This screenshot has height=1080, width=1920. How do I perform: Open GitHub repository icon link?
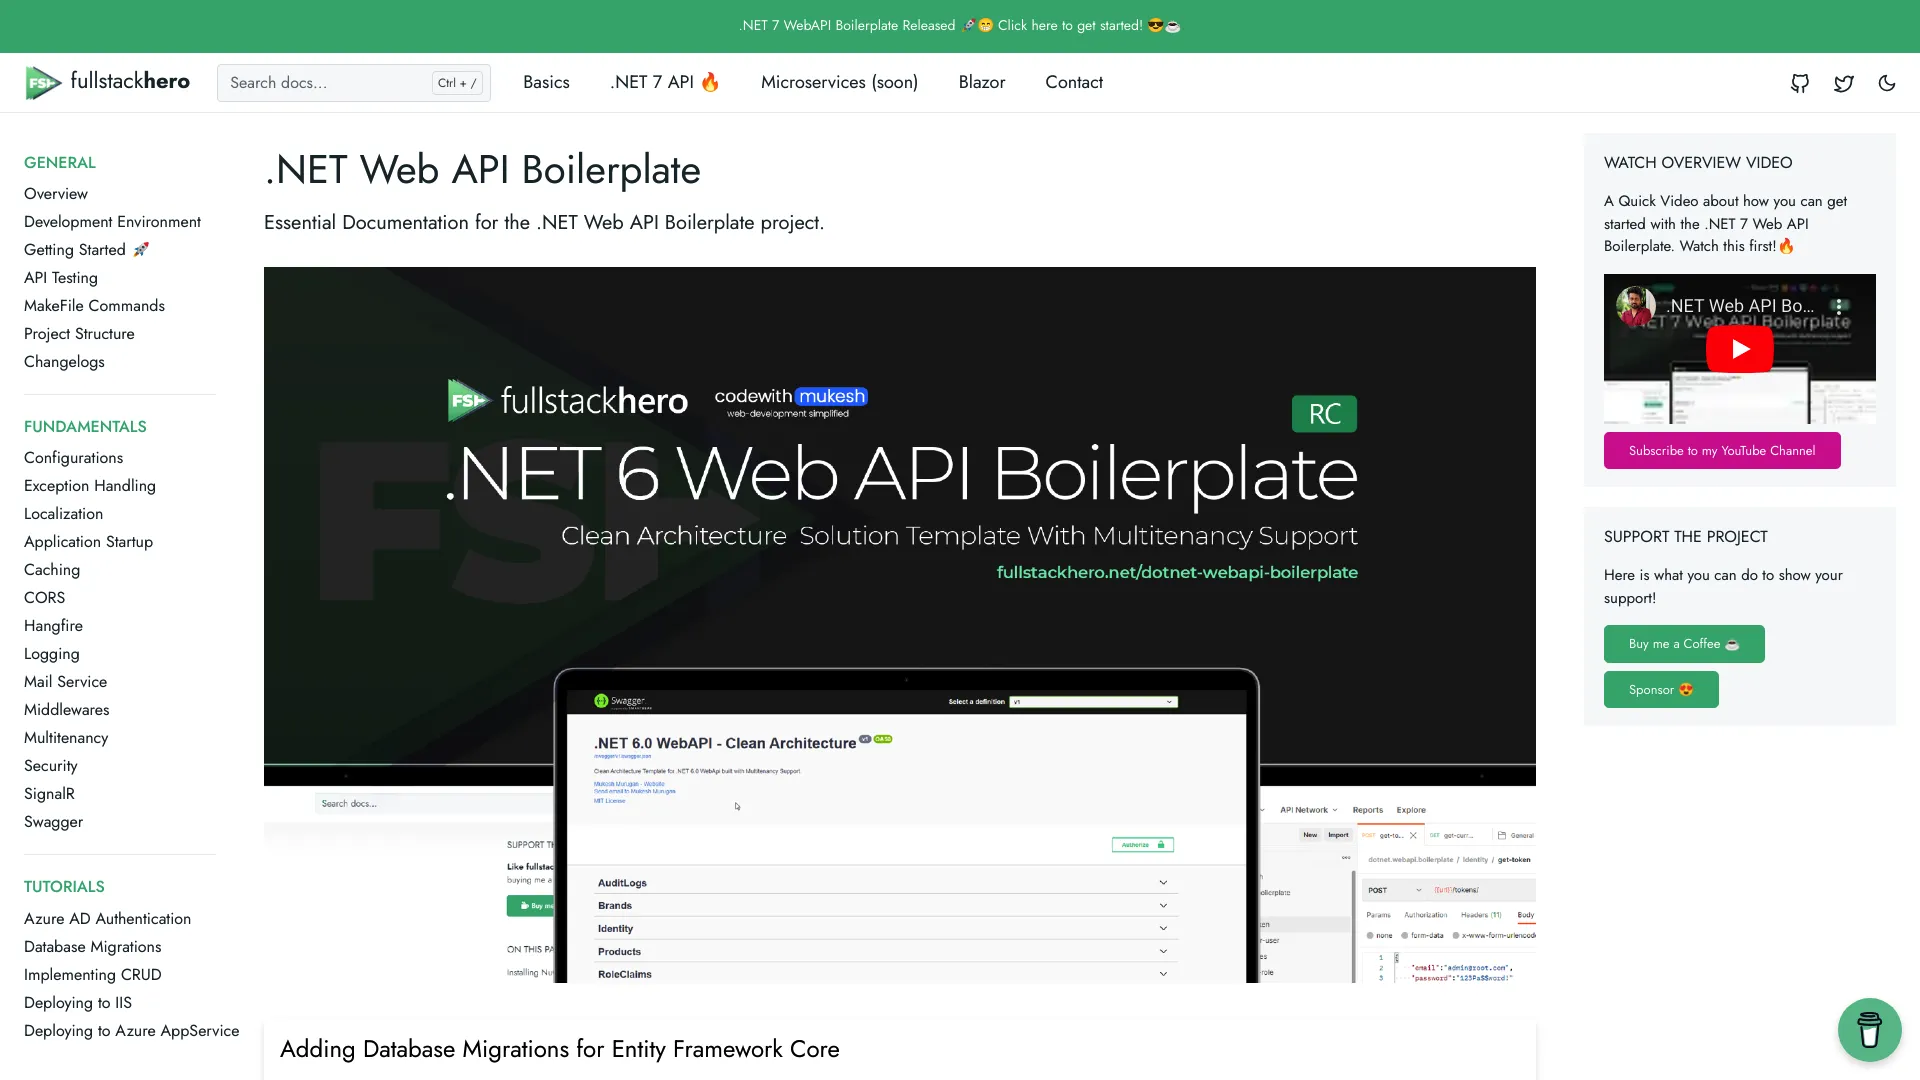1799,82
